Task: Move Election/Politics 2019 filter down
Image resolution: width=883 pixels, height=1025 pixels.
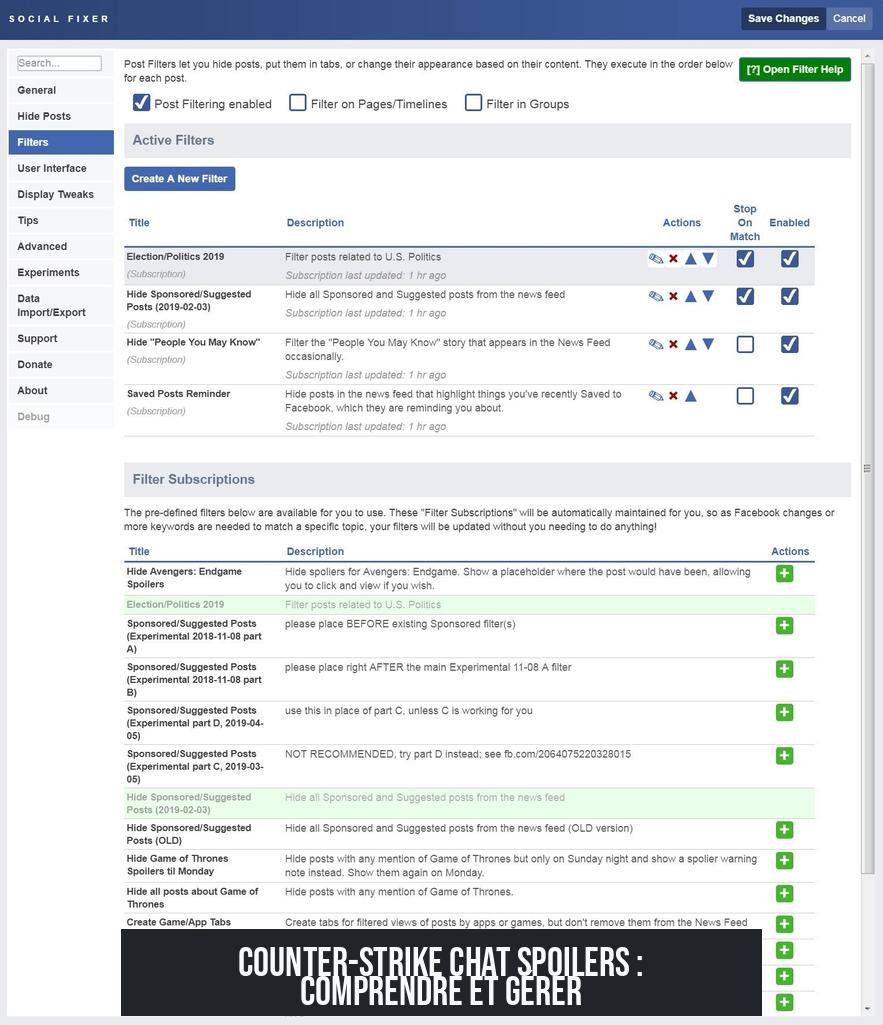Action: pos(708,259)
